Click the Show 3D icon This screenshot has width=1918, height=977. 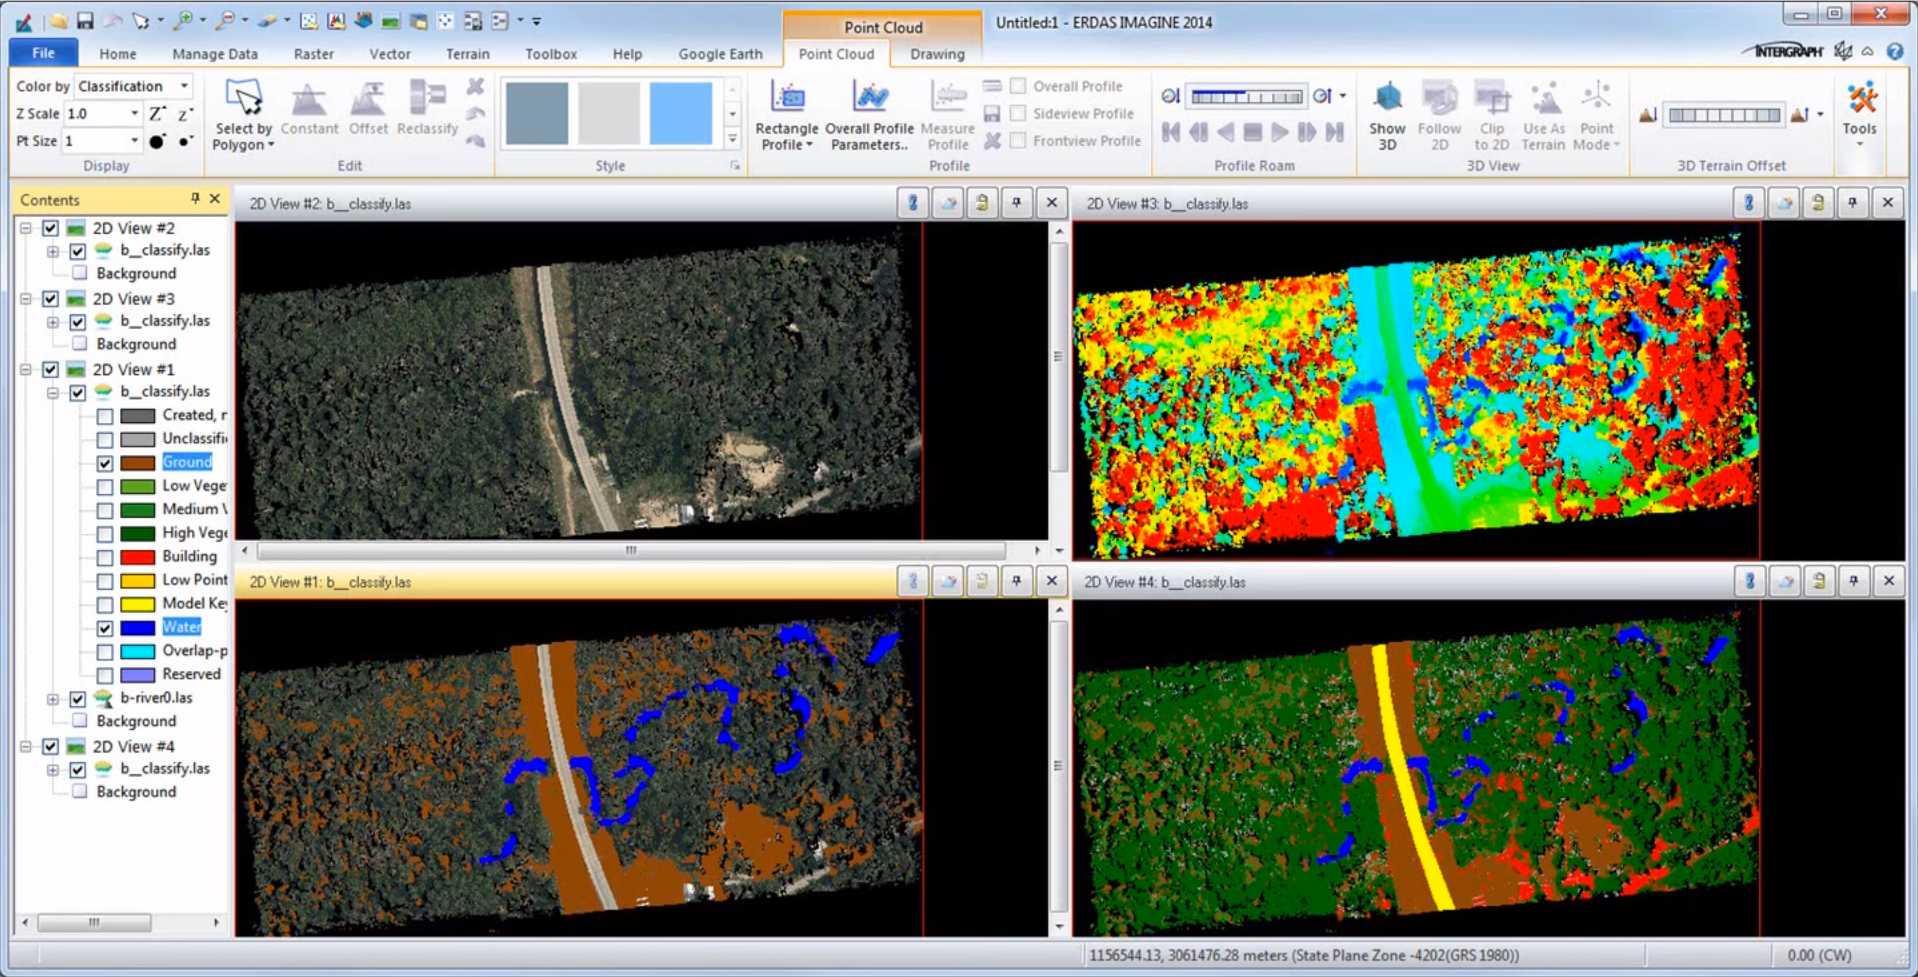pos(1387,115)
